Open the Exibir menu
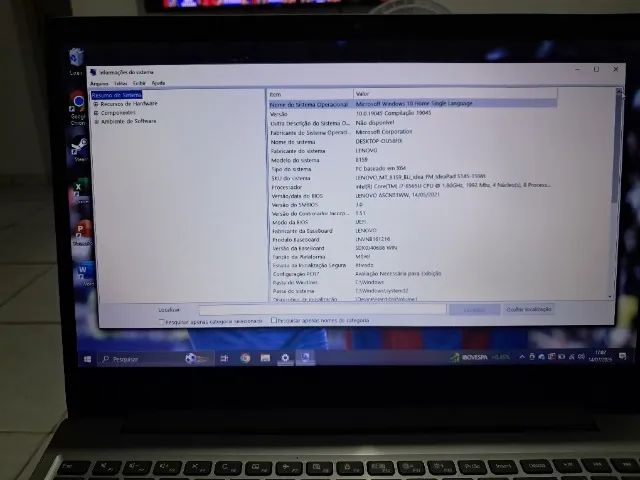Image resolution: width=640 pixels, height=480 pixels. tap(139, 83)
